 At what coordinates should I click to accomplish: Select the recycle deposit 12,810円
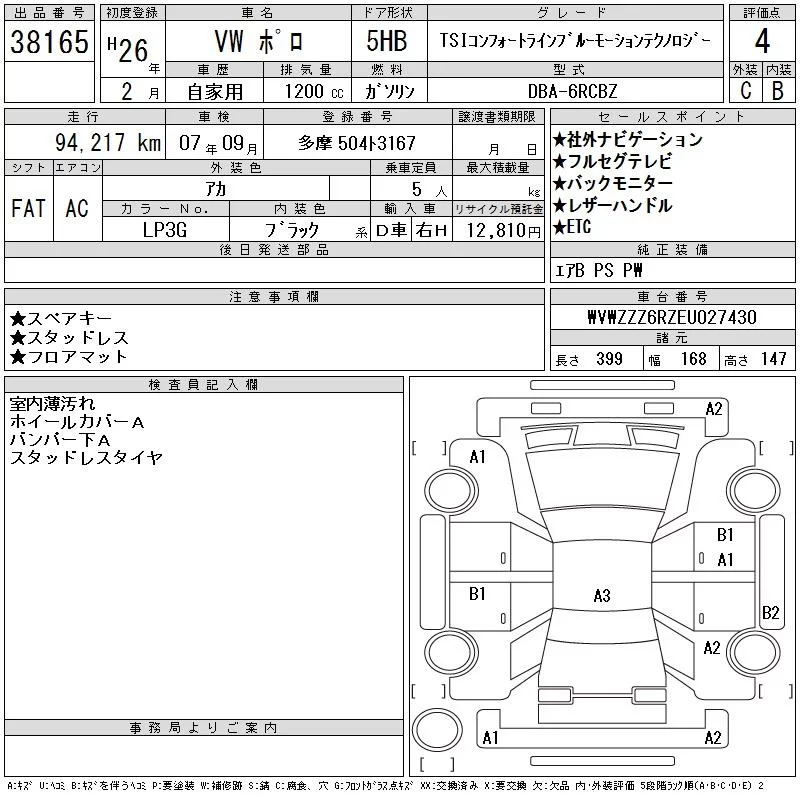503,231
